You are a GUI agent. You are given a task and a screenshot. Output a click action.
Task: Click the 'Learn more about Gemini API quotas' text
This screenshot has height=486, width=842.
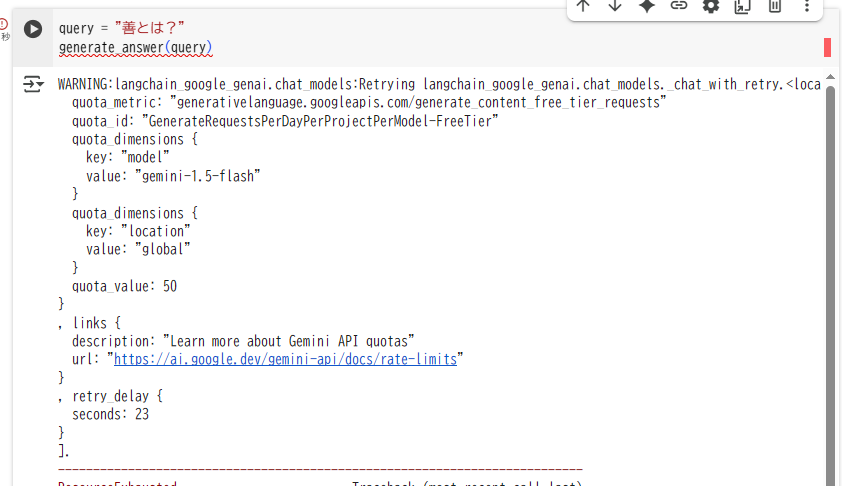pos(288,342)
